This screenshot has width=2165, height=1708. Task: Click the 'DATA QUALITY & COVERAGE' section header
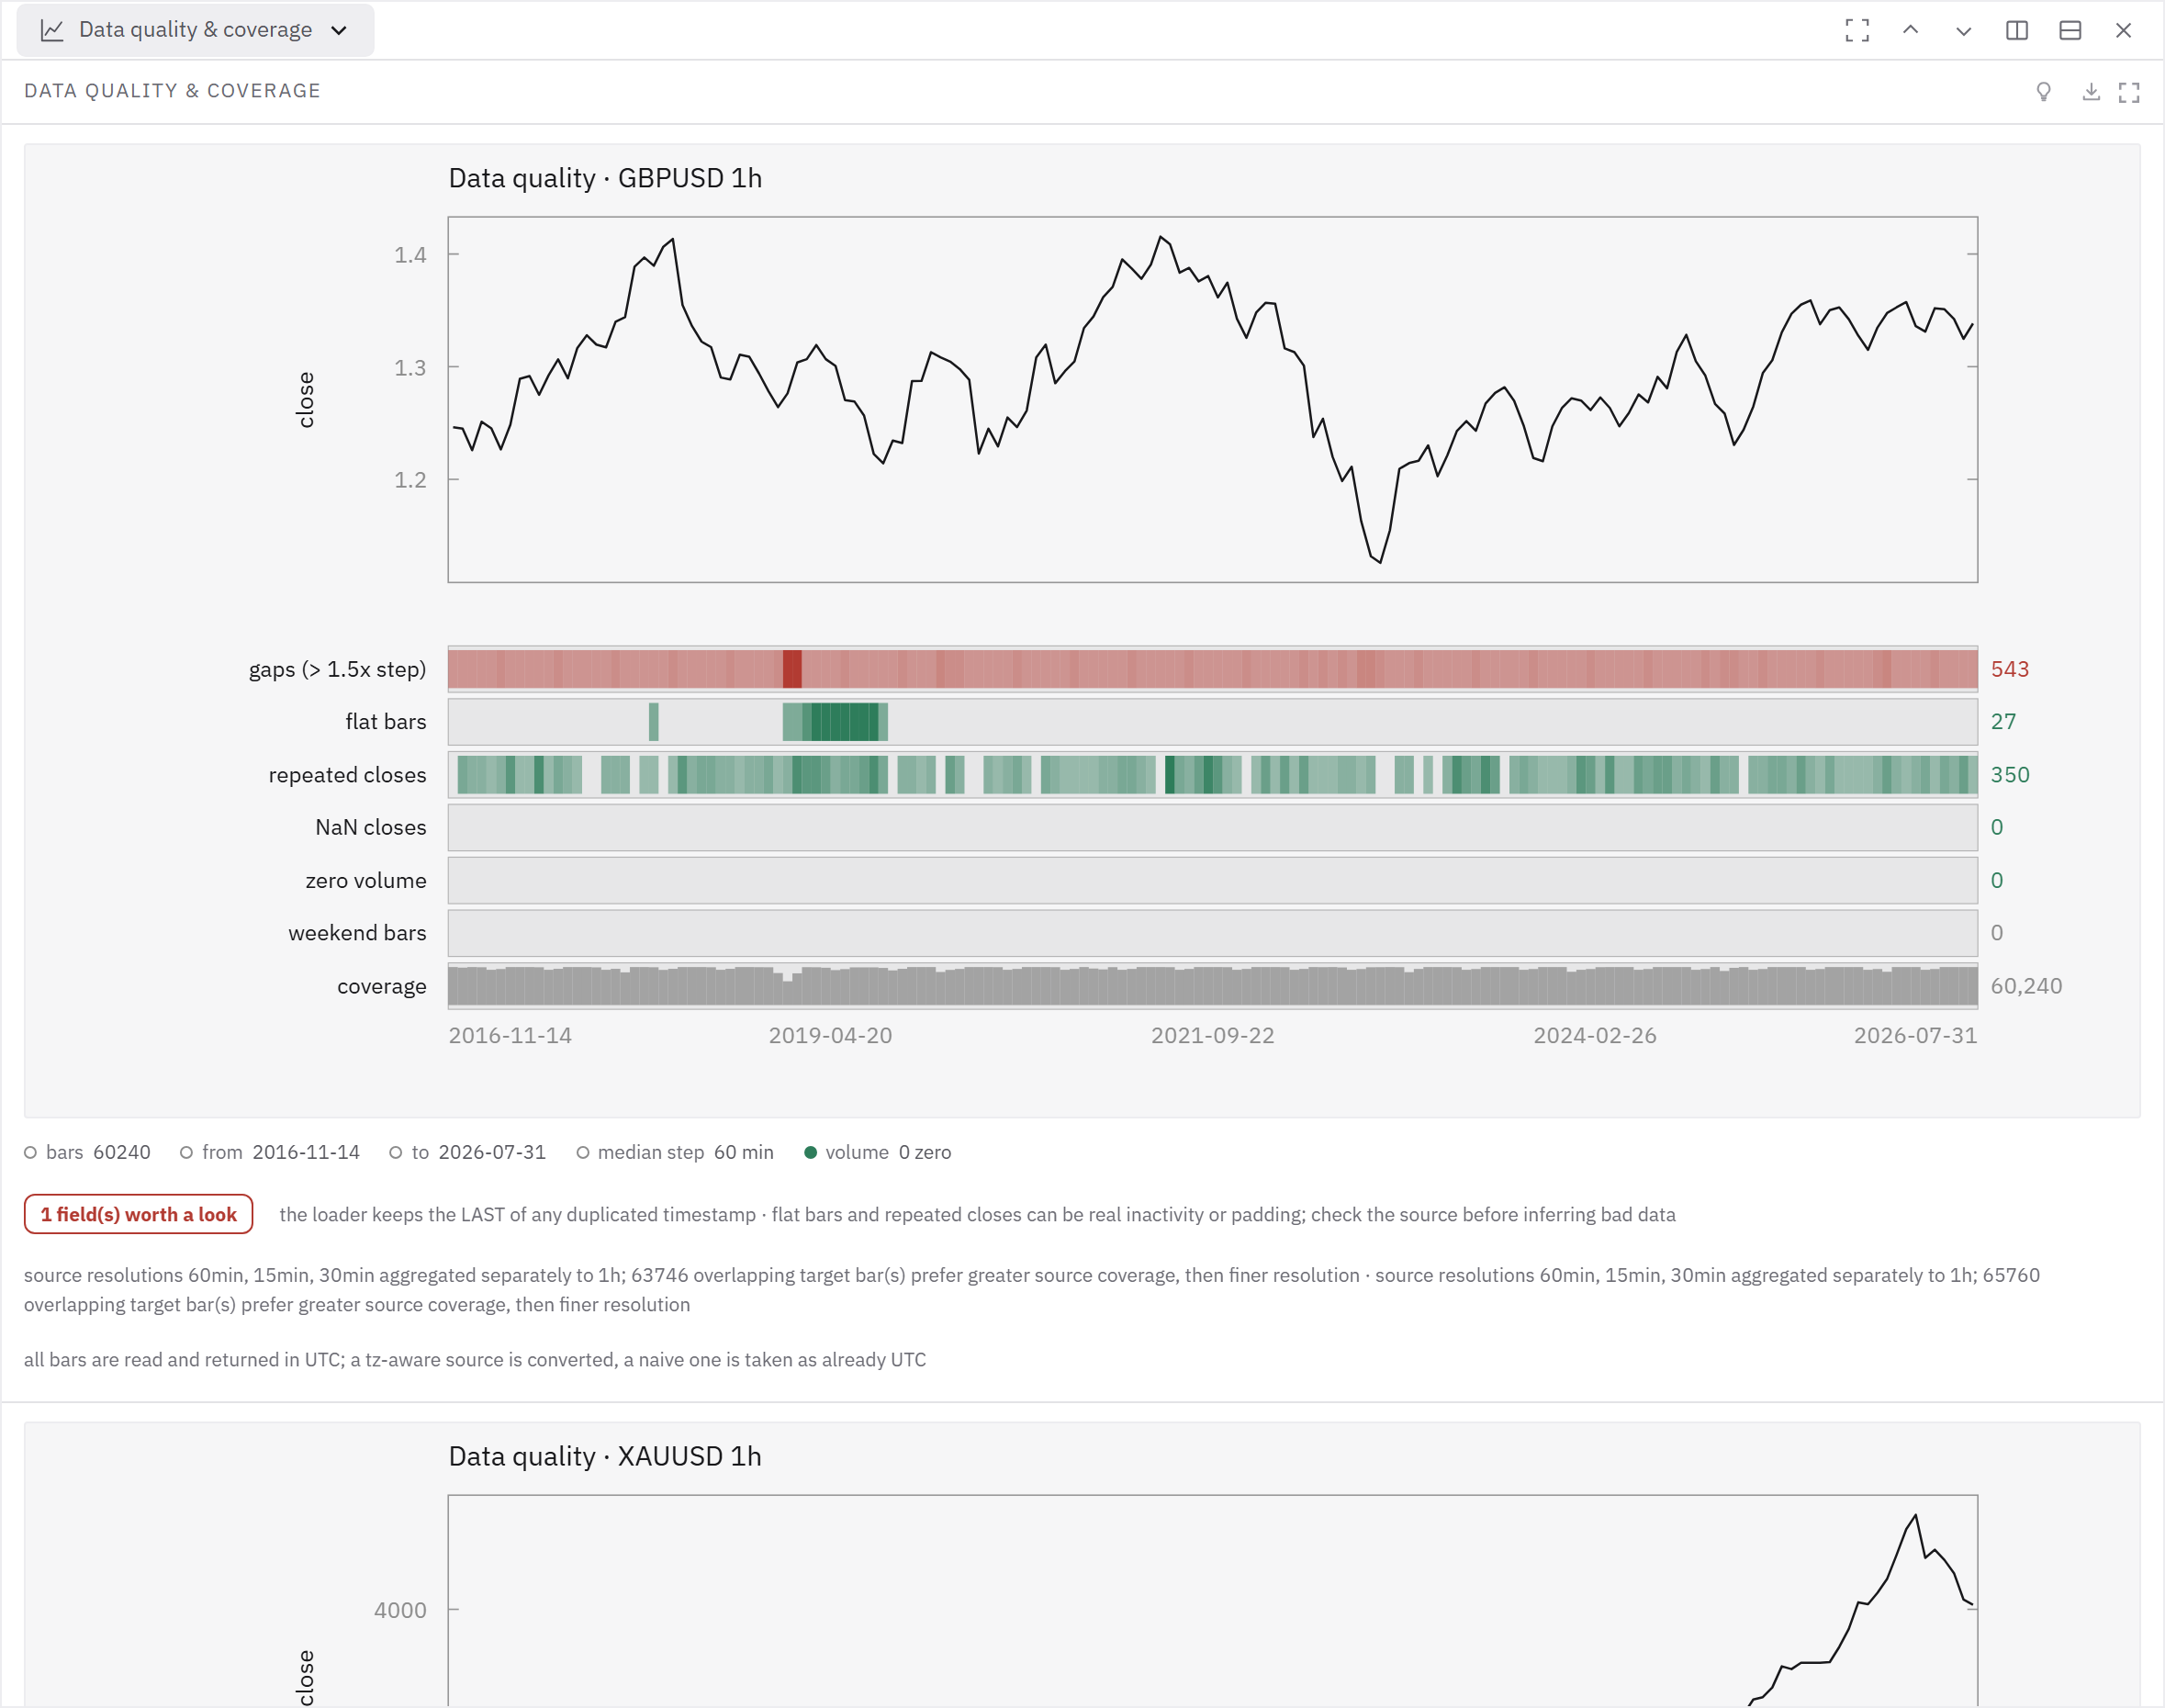tap(172, 91)
